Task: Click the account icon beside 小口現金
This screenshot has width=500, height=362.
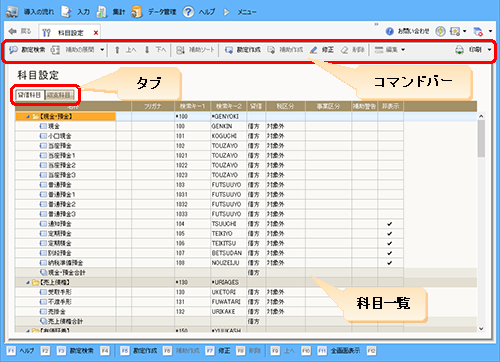Action: 43,136
